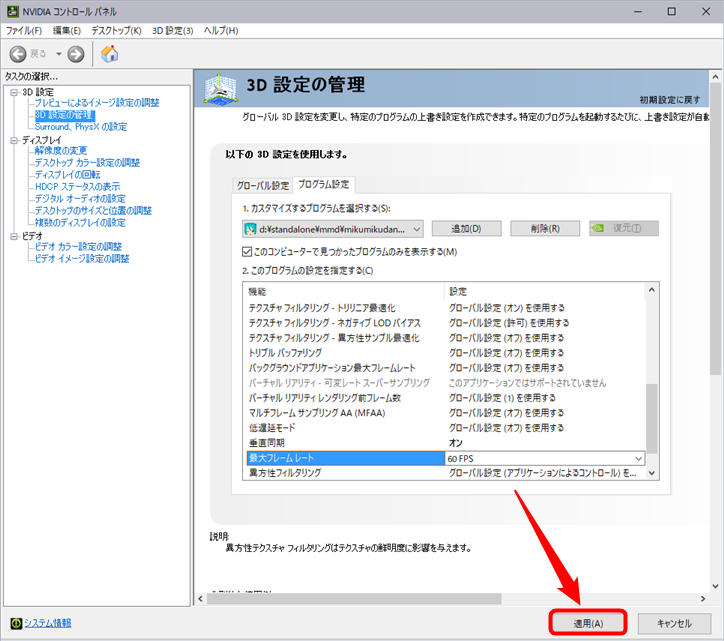Select プレビューによるイメージ設定の調整 in tree
Viewport: 724px width, 641px height.
[97, 103]
